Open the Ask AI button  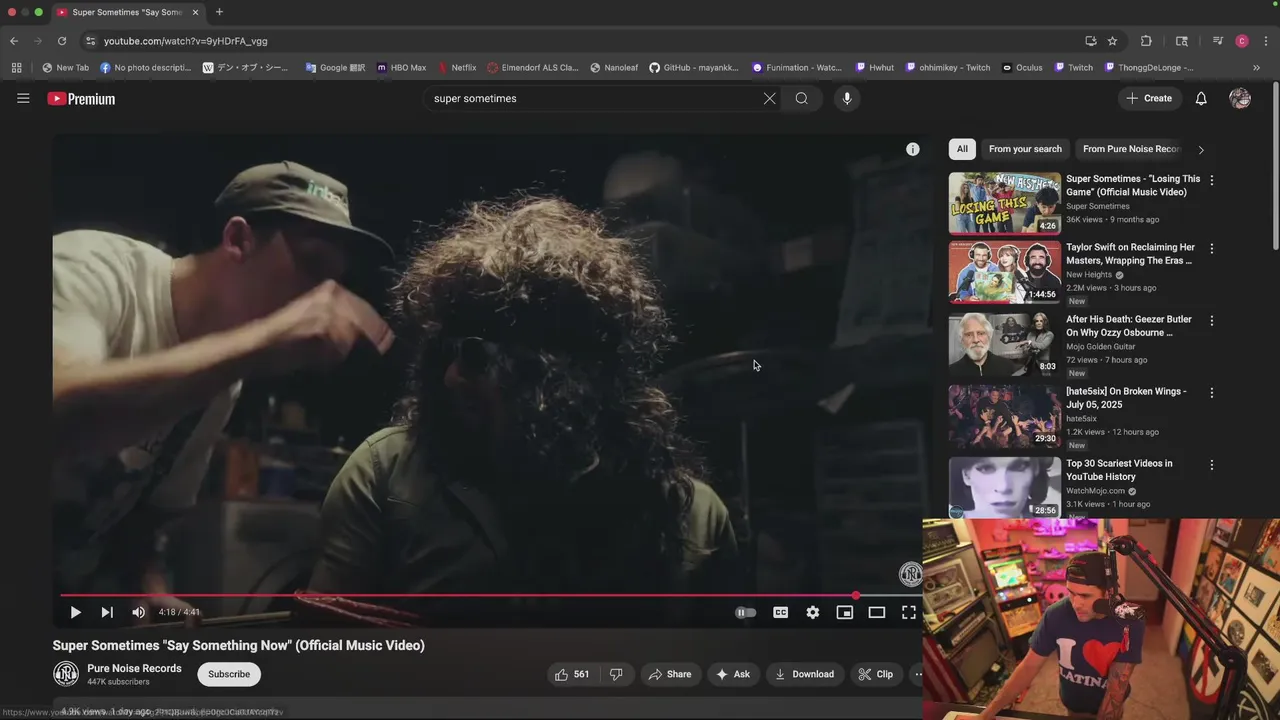732,674
